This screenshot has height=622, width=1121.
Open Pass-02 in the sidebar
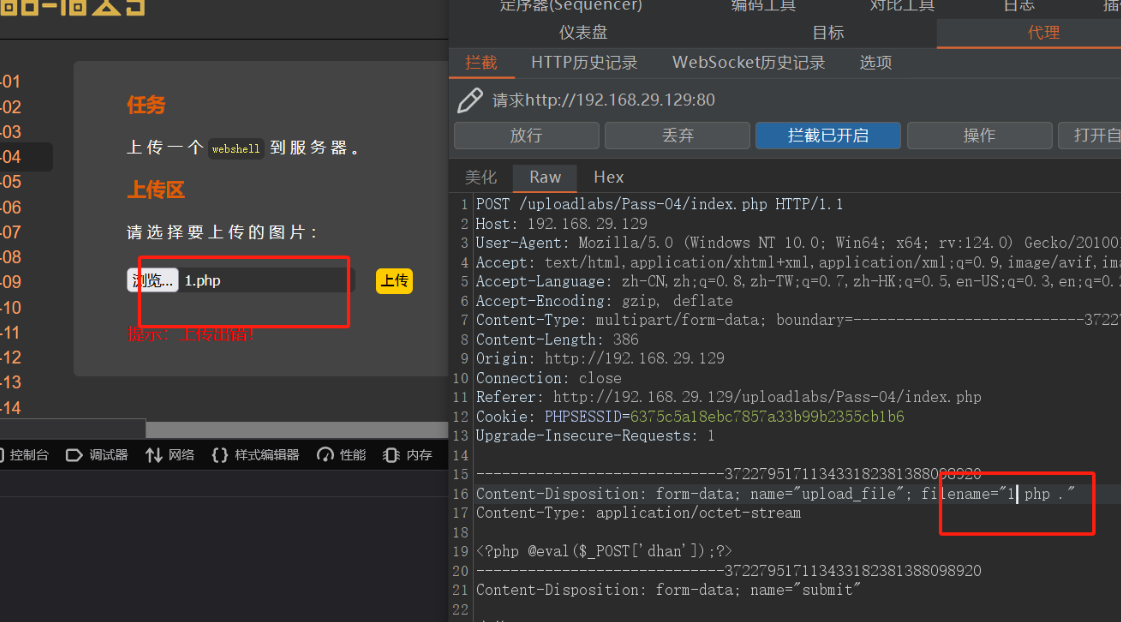[11, 107]
